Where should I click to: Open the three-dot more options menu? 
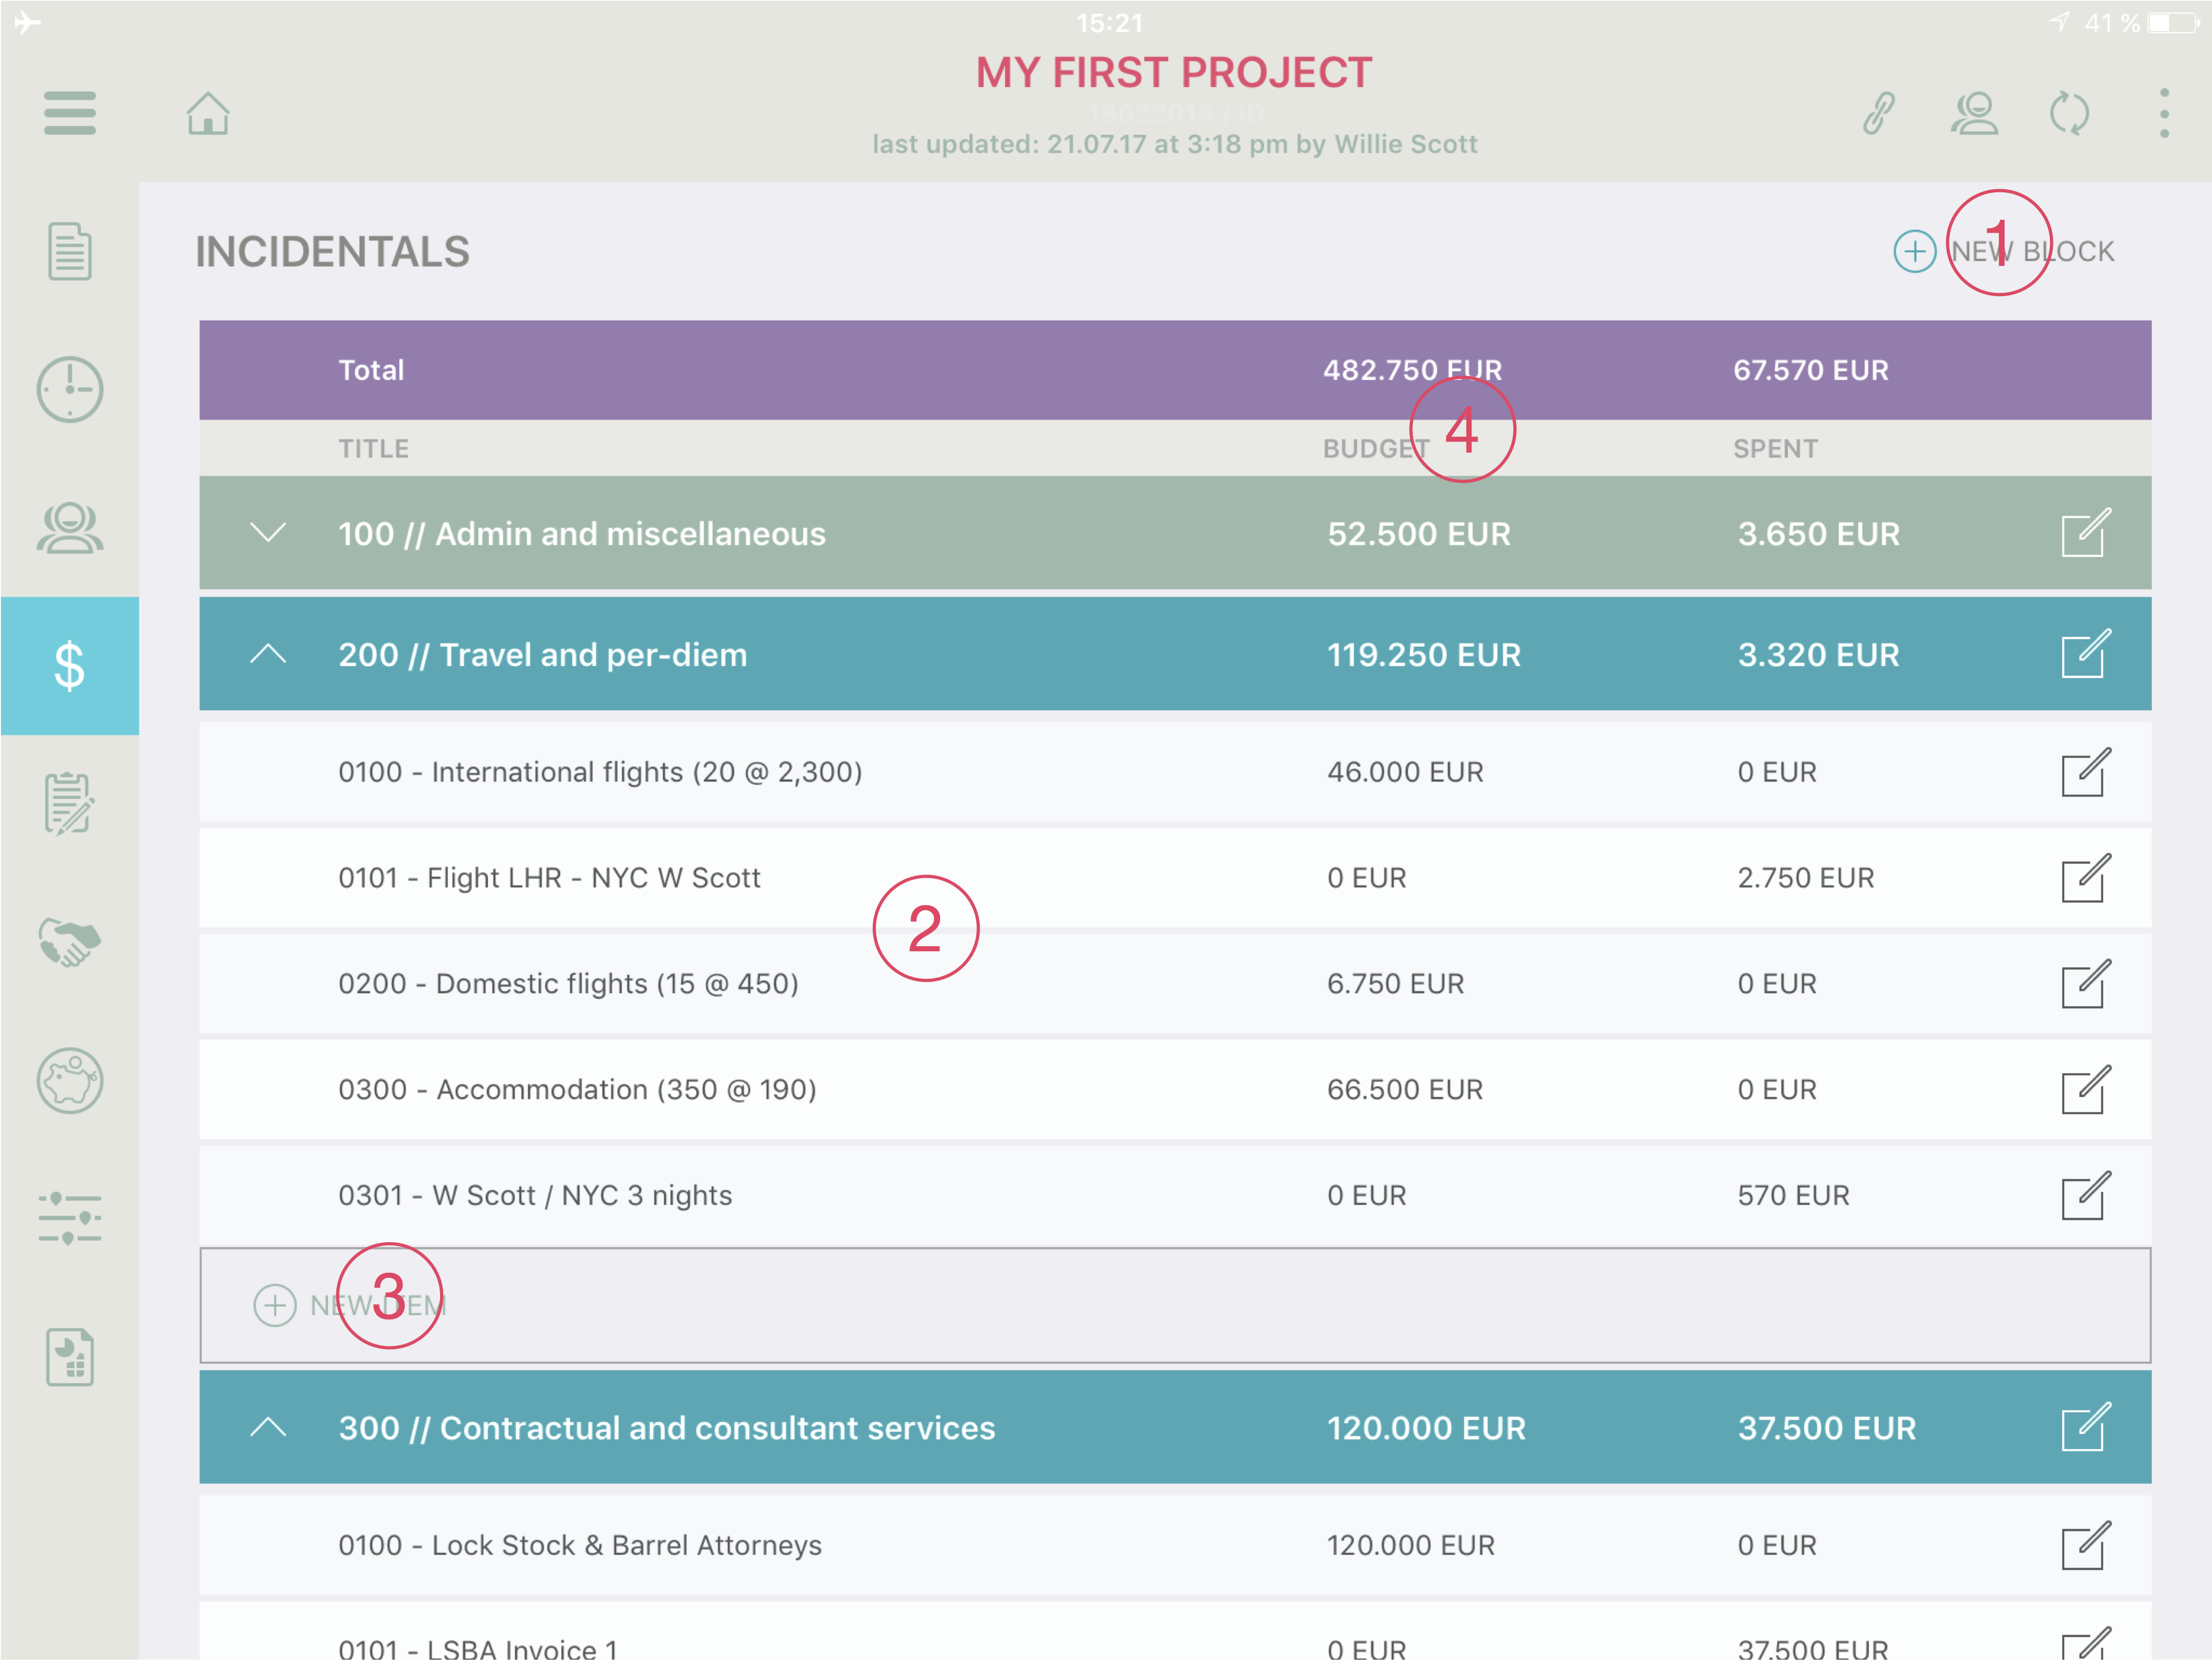click(2164, 113)
